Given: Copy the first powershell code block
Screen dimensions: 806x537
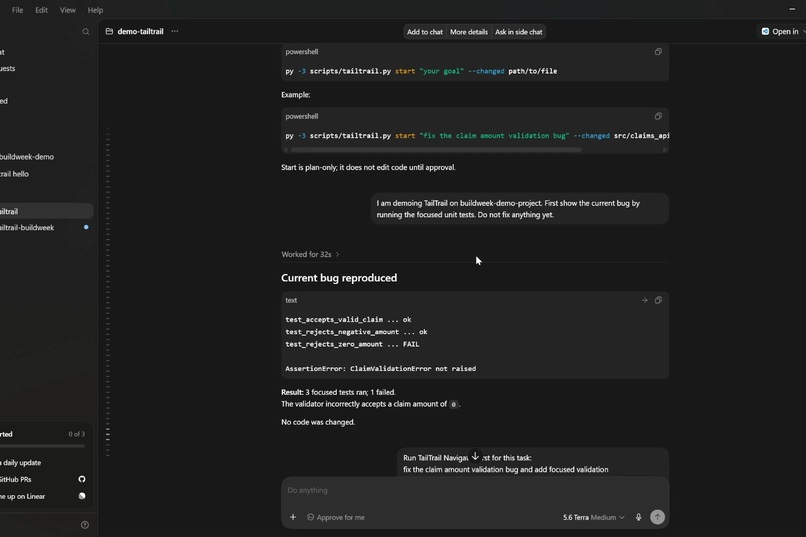Looking at the screenshot, I should (658, 52).
